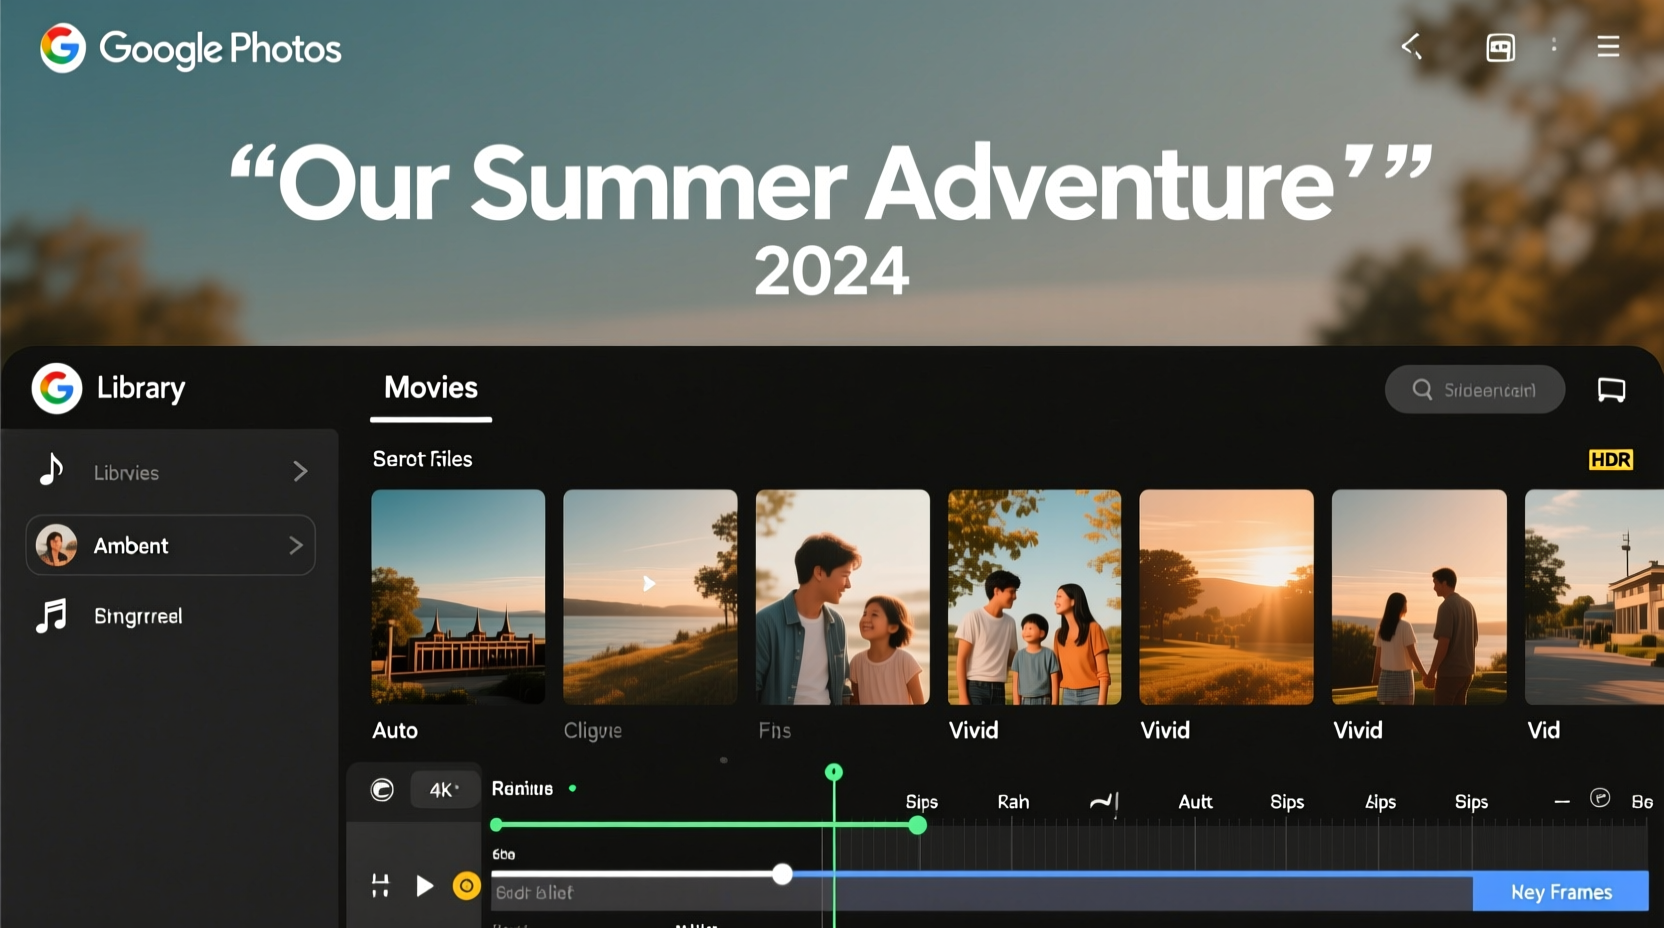Open the monitor icon beside the search bar
The height and width of the screenshot is (928, 1664).
pos(1611,389)
